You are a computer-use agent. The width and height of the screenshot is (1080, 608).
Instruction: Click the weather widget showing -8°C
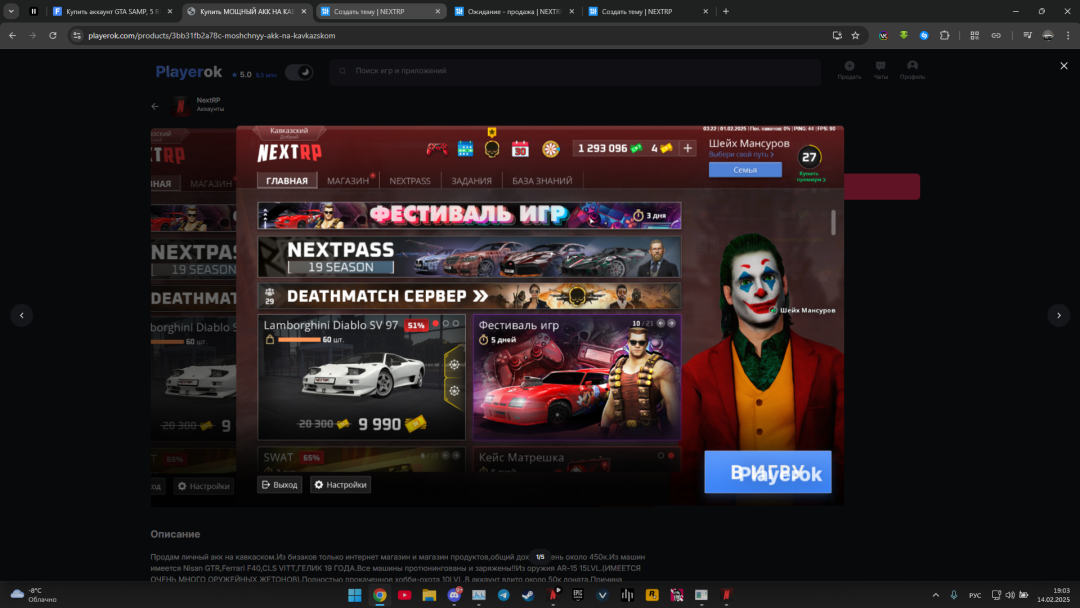point(33,595)
